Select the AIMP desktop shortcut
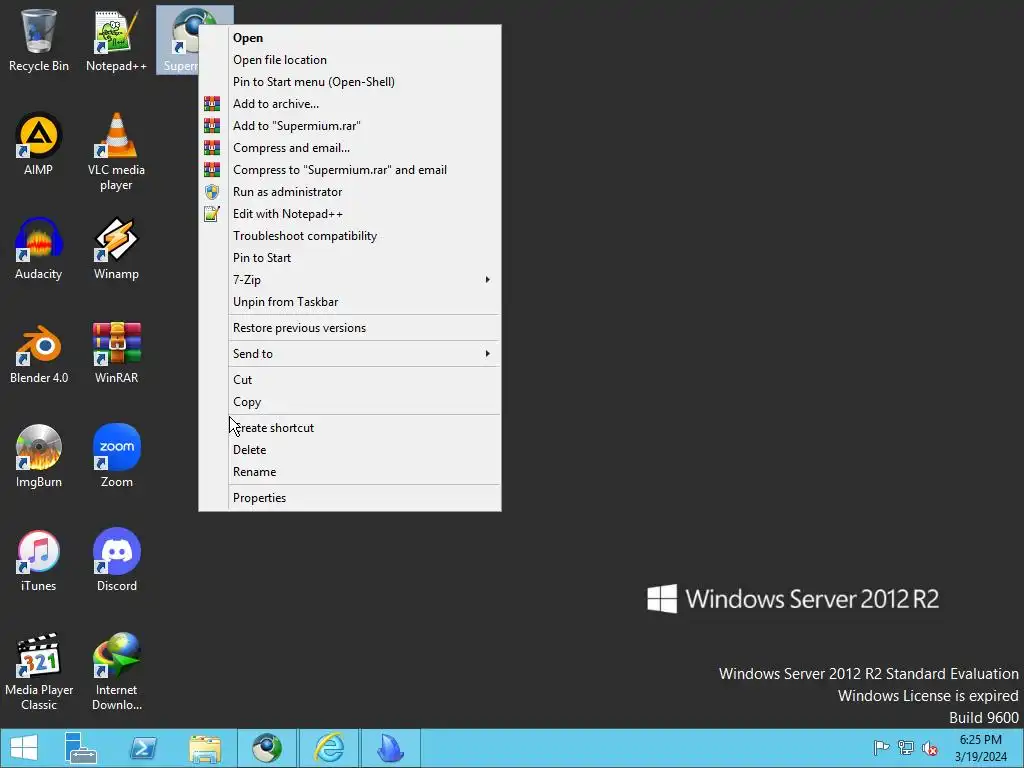The image size is (1024, 768). point(39,144)
